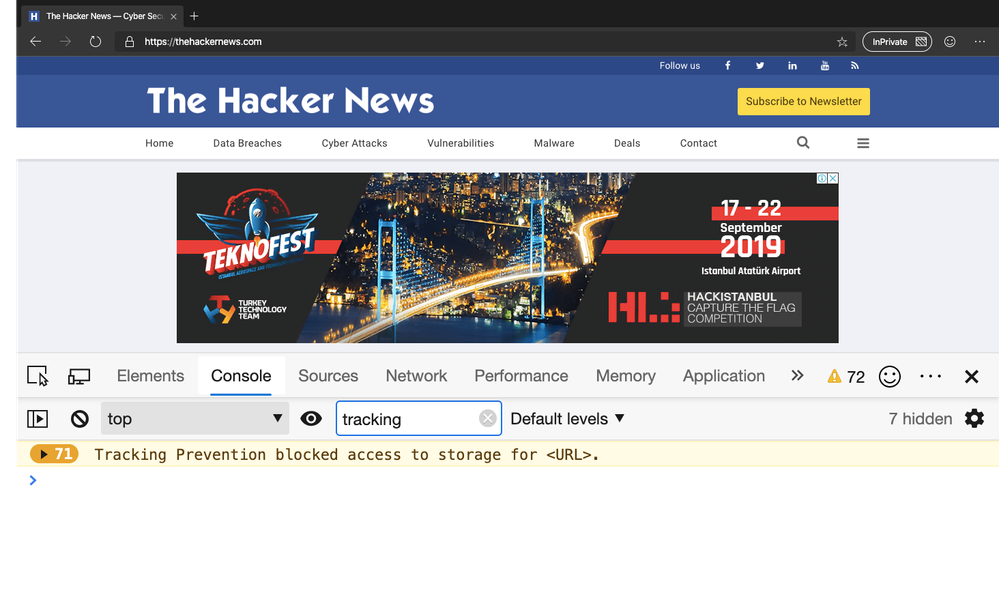Open Hacker News Twitter page

point(759,66)
